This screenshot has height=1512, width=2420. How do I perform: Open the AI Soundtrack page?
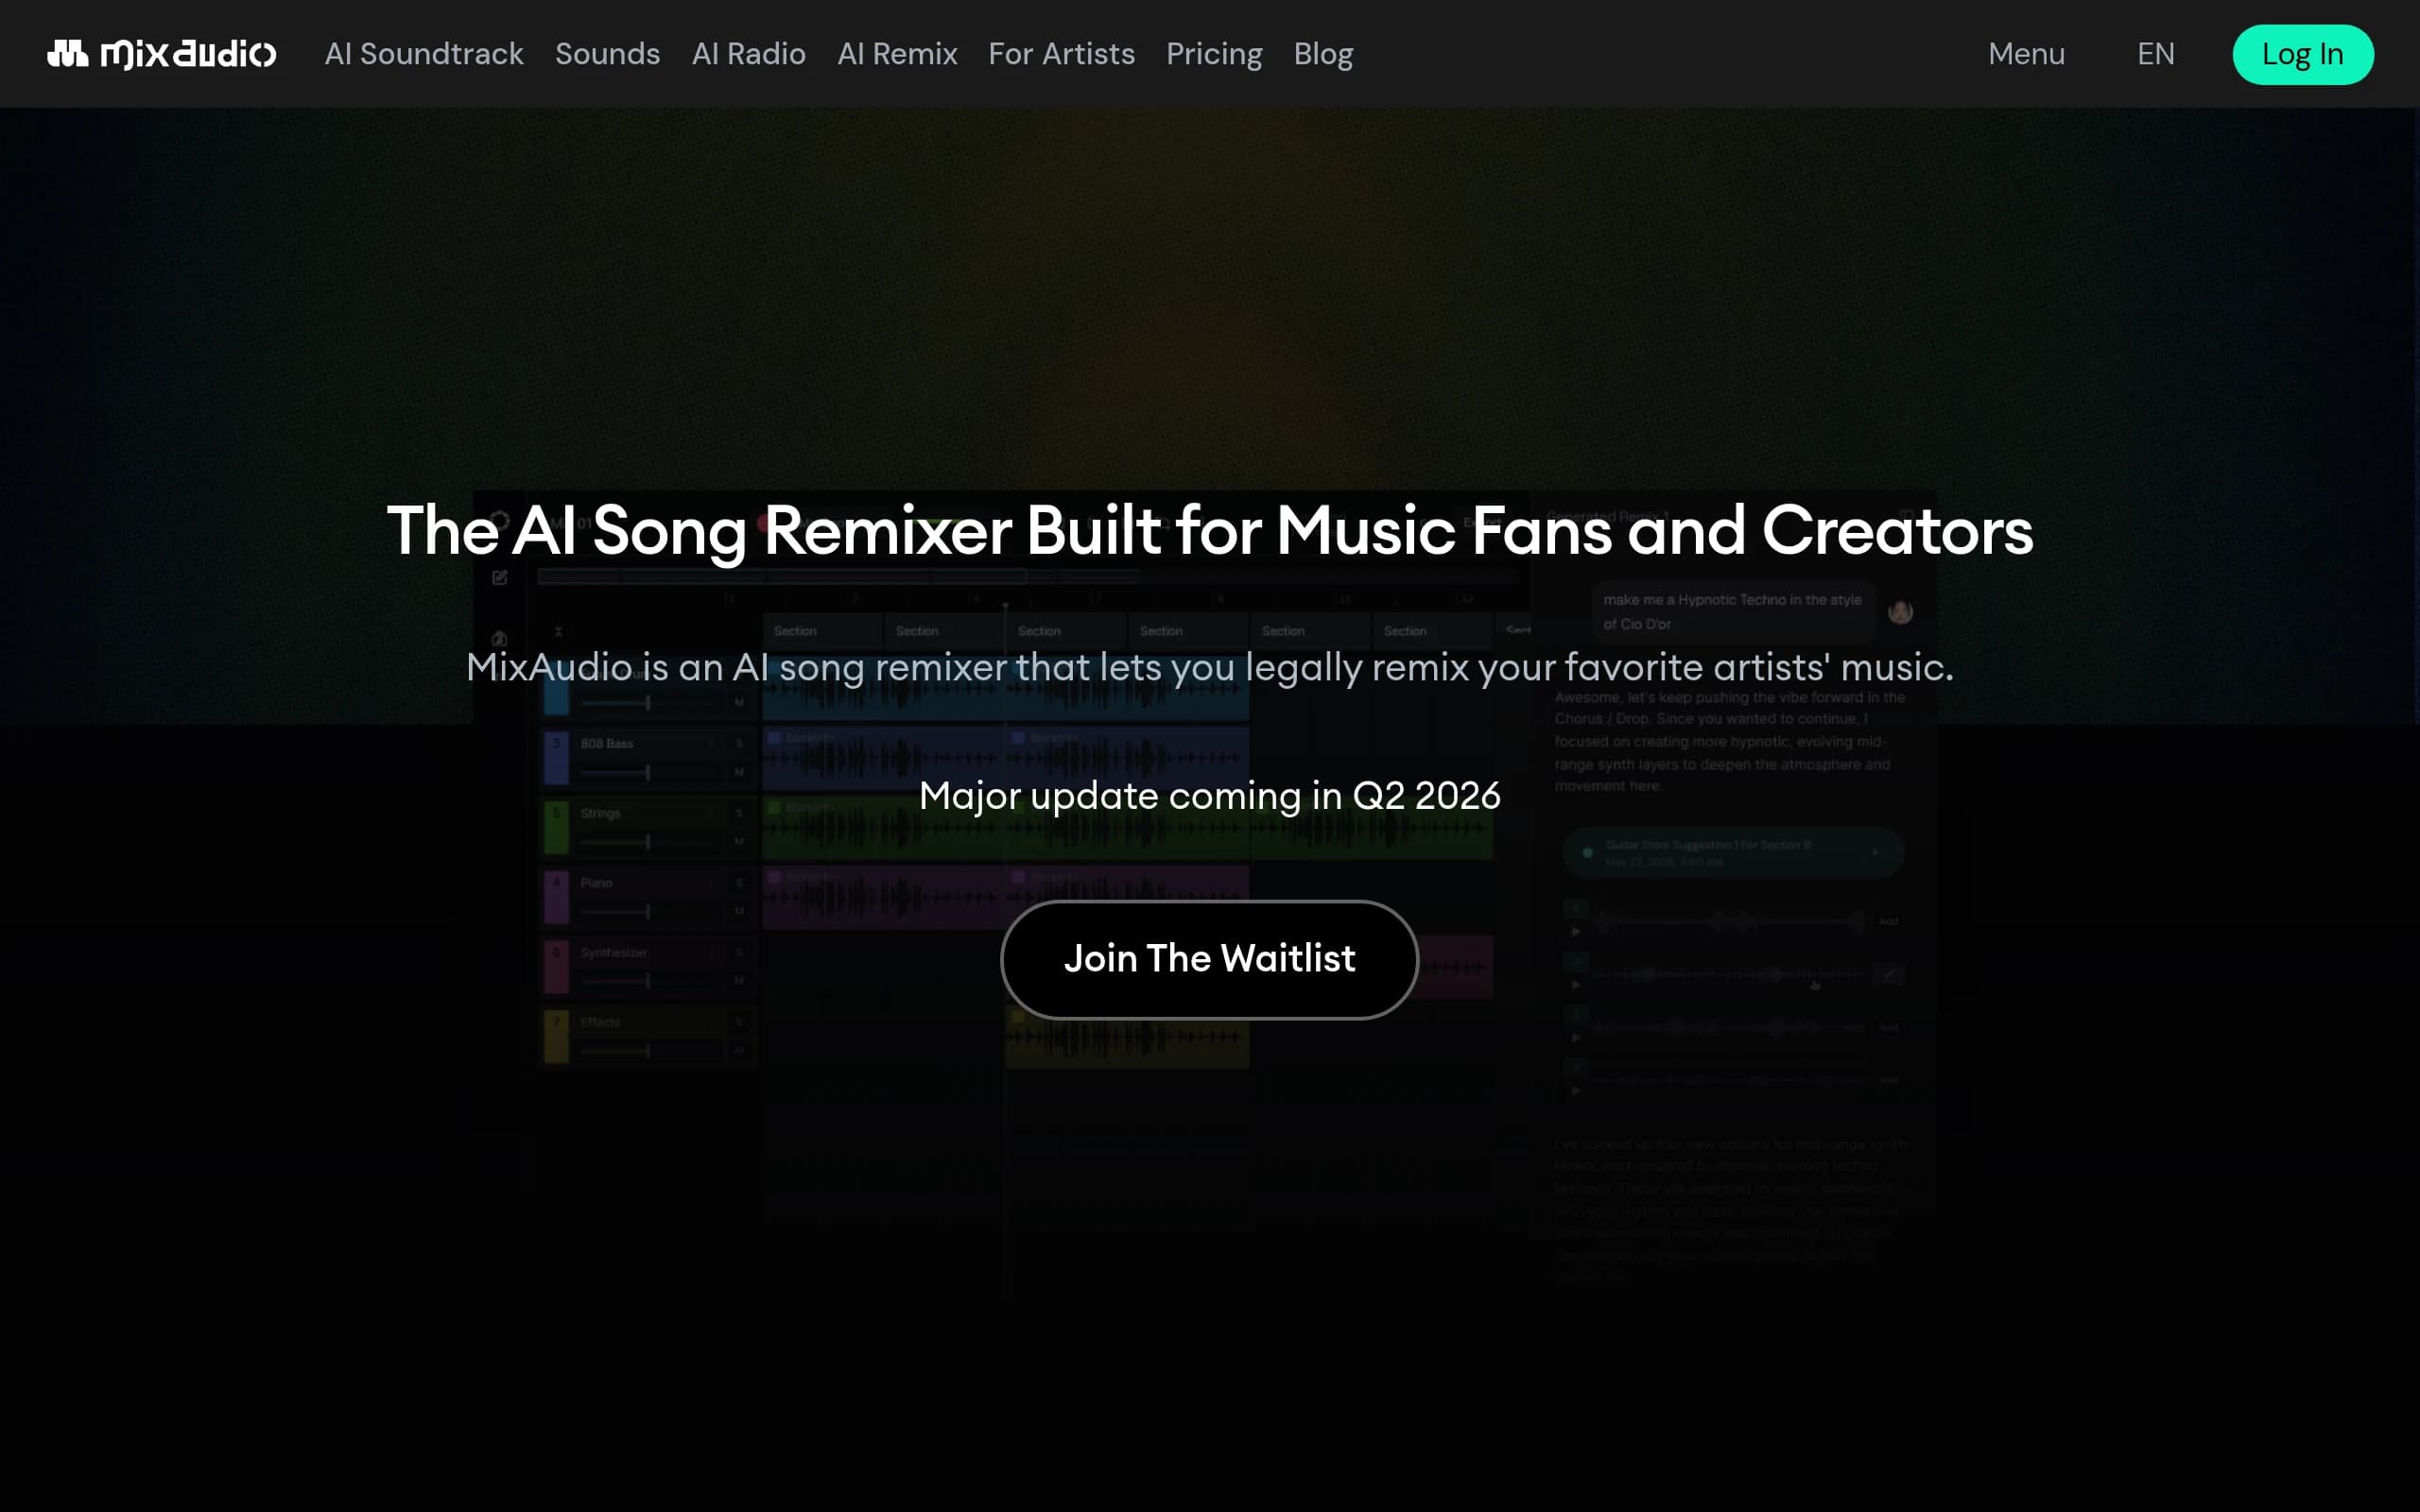point(424,54)
